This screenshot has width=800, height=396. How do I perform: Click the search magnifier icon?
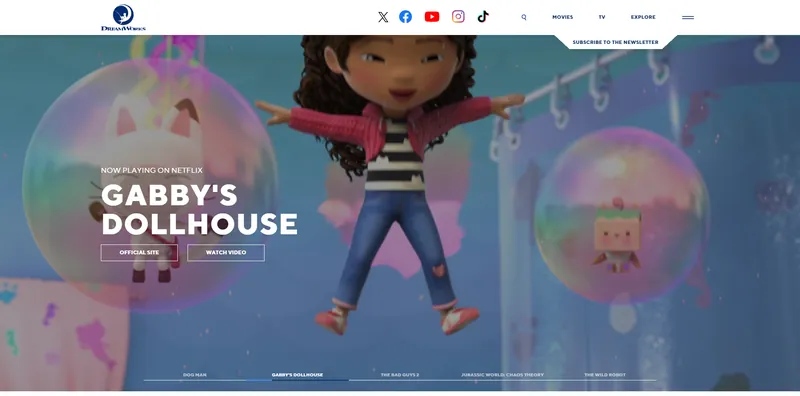point(524,17)
